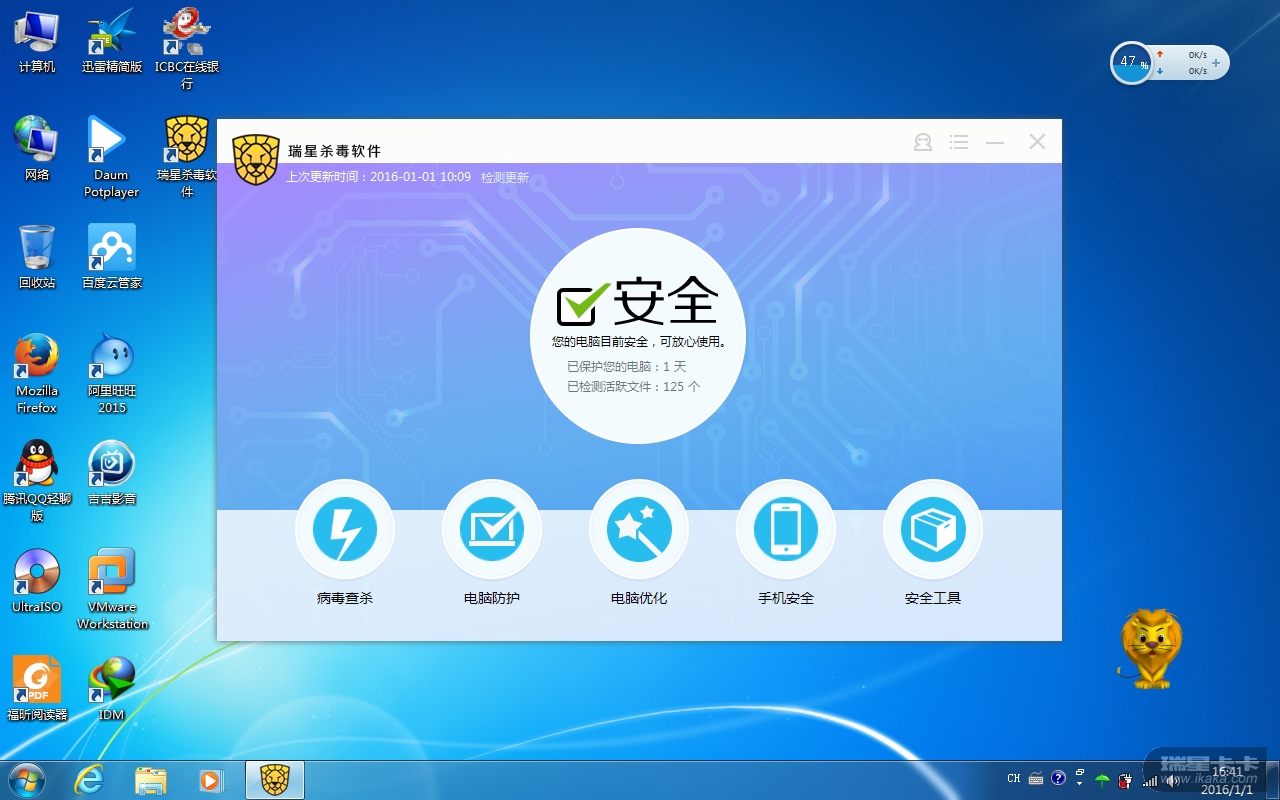Click the Rising lion shield logo

click(x=256, y=159)
